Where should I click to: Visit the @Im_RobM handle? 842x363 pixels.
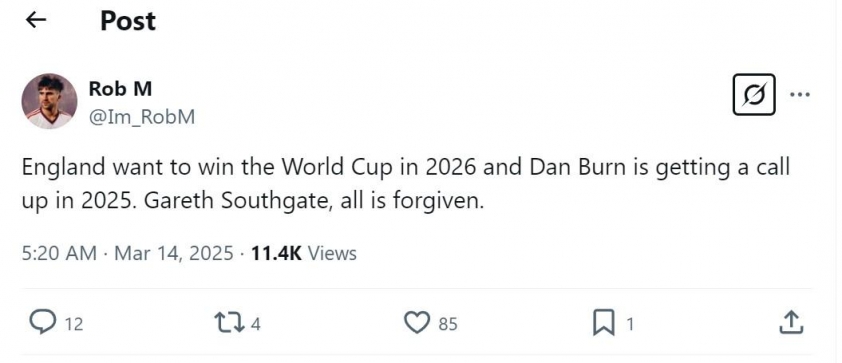[x=141, y=117]
